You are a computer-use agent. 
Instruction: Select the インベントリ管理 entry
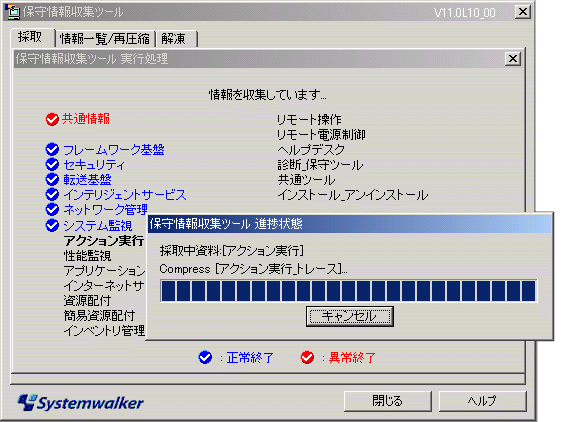click(x=104, y=330)
